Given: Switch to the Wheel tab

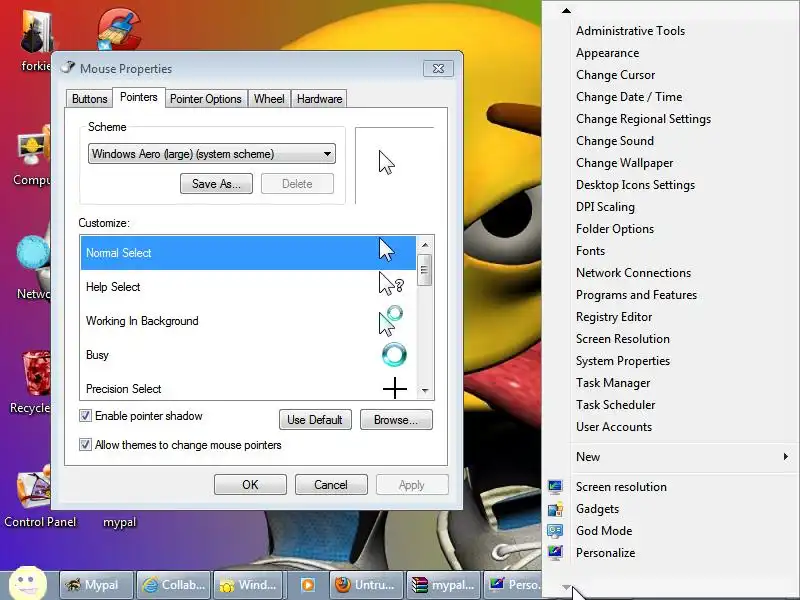Looking at the screenshot, I should pyautogui.click(x=269, y=99).
